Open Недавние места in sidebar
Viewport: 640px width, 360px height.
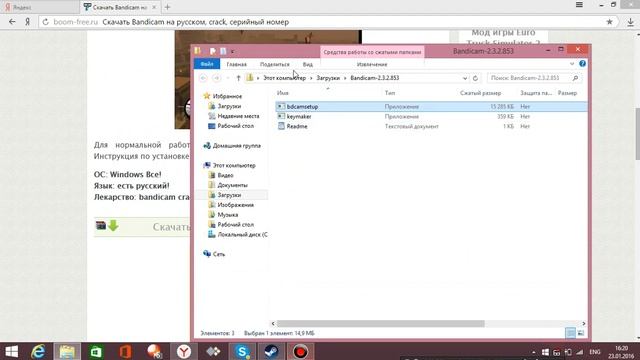[x=238, y=116]
